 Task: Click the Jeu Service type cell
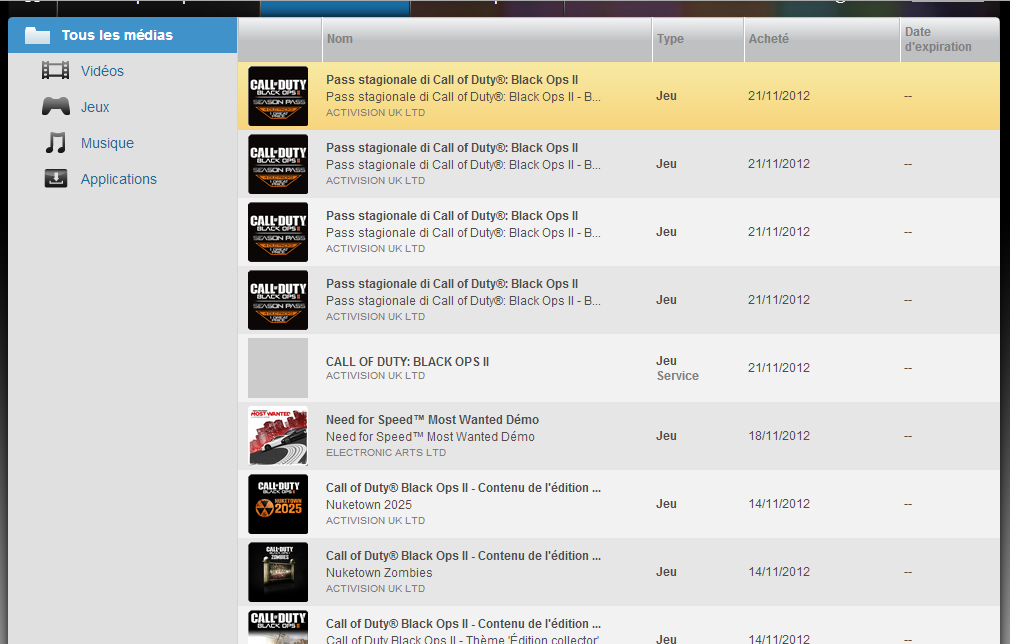[x=677, y=368]
